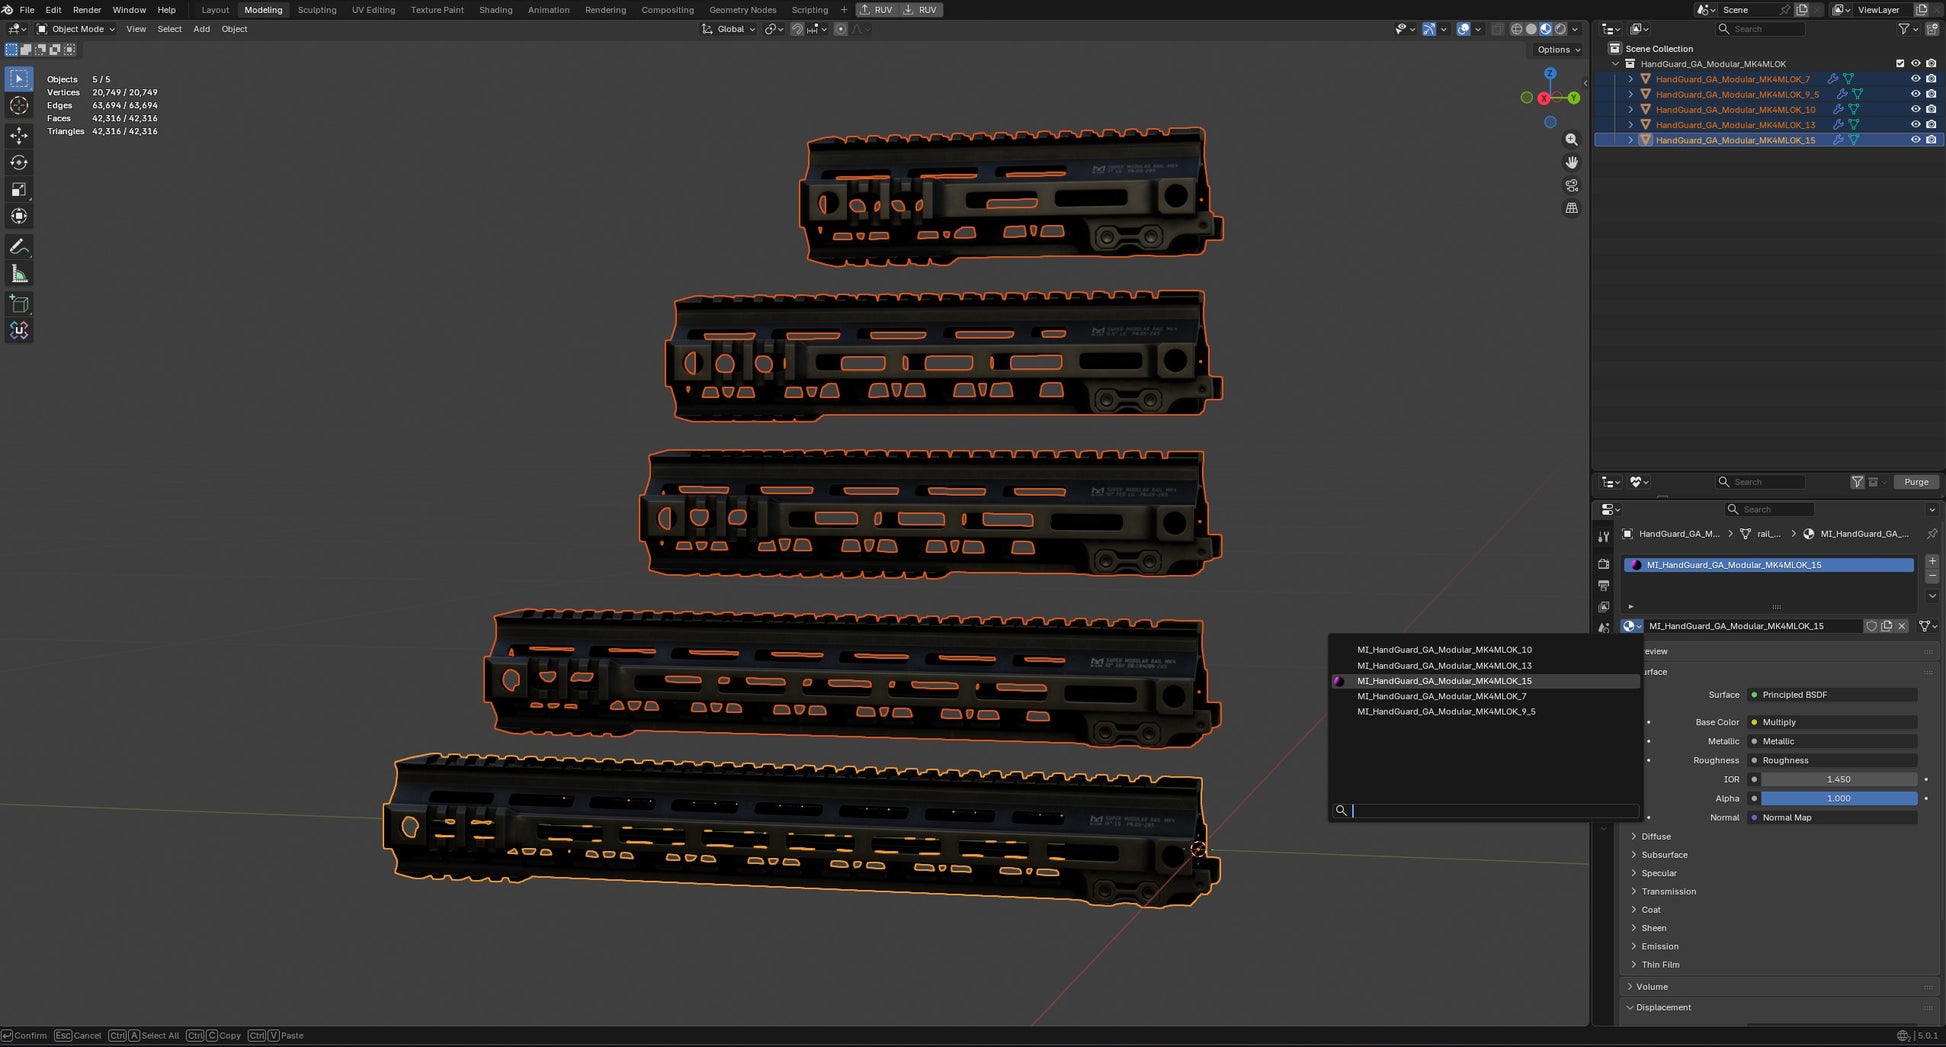Click the download RUV button
The height and width of the screenshot is (1047, 1946).
(x=921, y=10)
